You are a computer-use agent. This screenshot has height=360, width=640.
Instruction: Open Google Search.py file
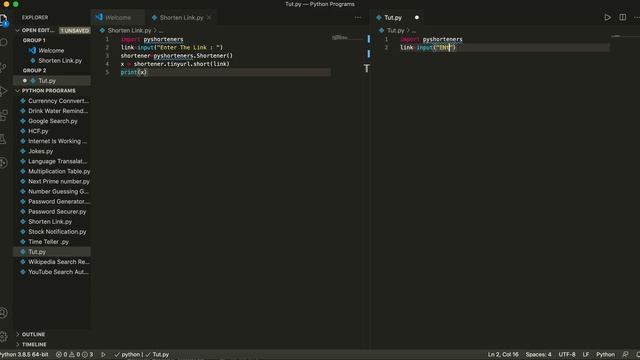coord(52,121)
